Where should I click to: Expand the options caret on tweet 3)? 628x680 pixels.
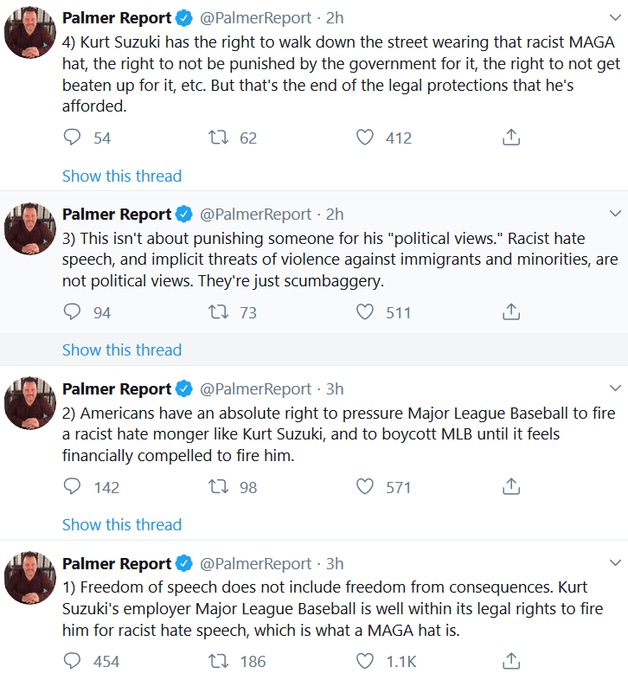[614, 214]
